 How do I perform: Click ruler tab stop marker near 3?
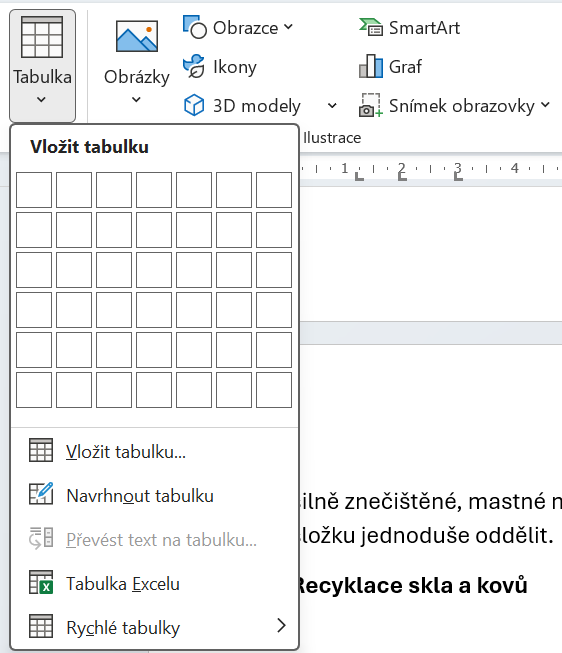[458, 177]
